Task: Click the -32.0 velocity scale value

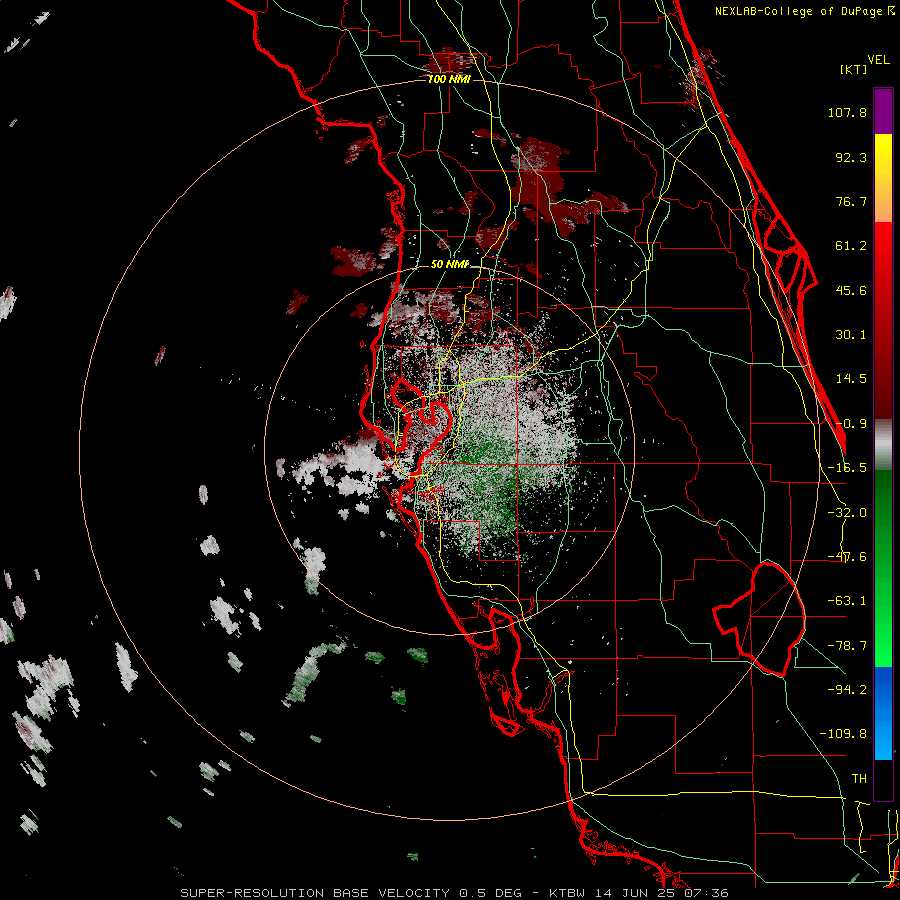Action: tap(847, 513)
